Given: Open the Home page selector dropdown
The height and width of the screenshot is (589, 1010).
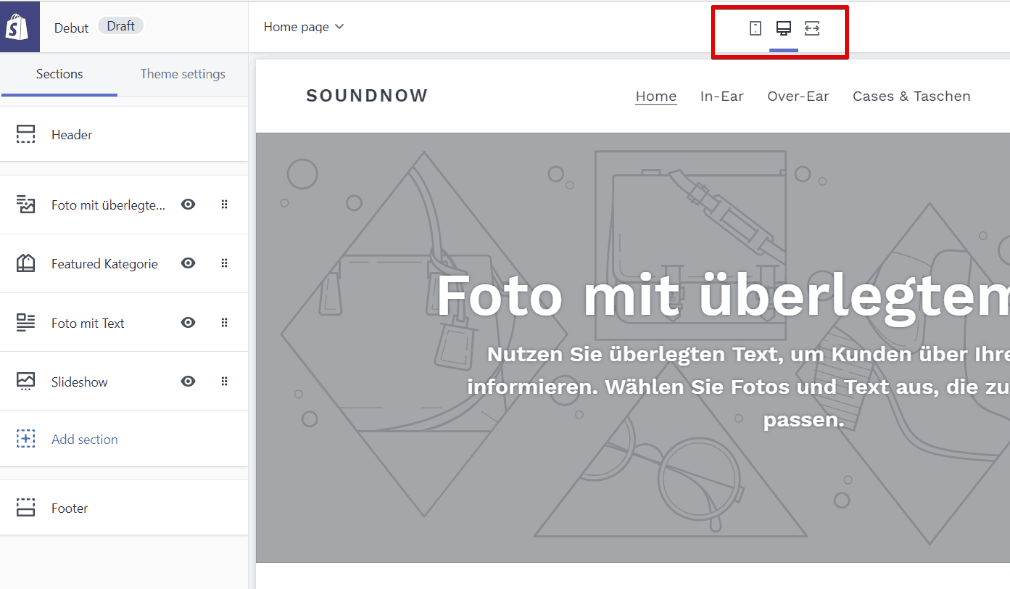Looking at the screenshot, I should click(303, 27).
